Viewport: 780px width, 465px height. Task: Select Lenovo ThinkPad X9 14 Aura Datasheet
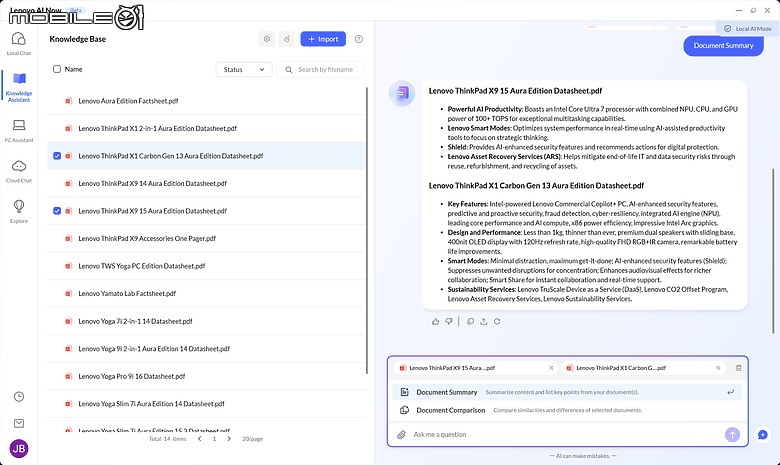(x=206, y=184)
